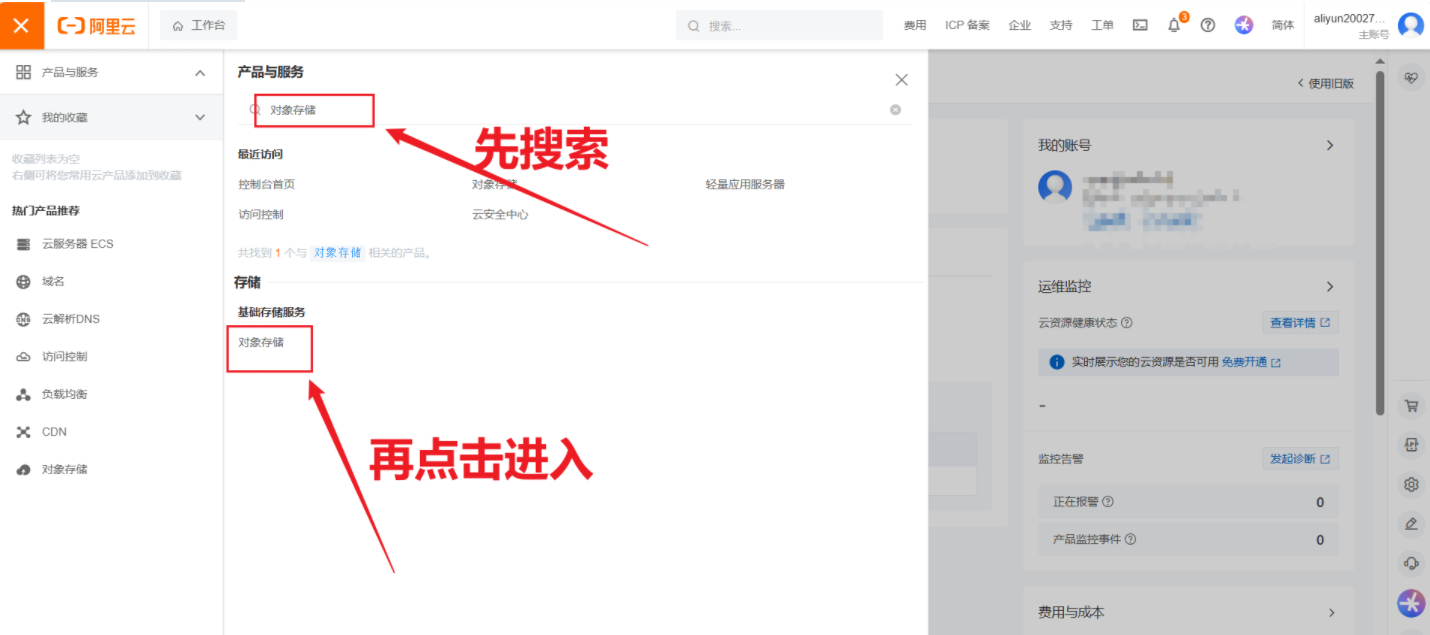Open shopping cart icon in right rail
This screenshot has height=635, width=1430.
click(1411, 406)
